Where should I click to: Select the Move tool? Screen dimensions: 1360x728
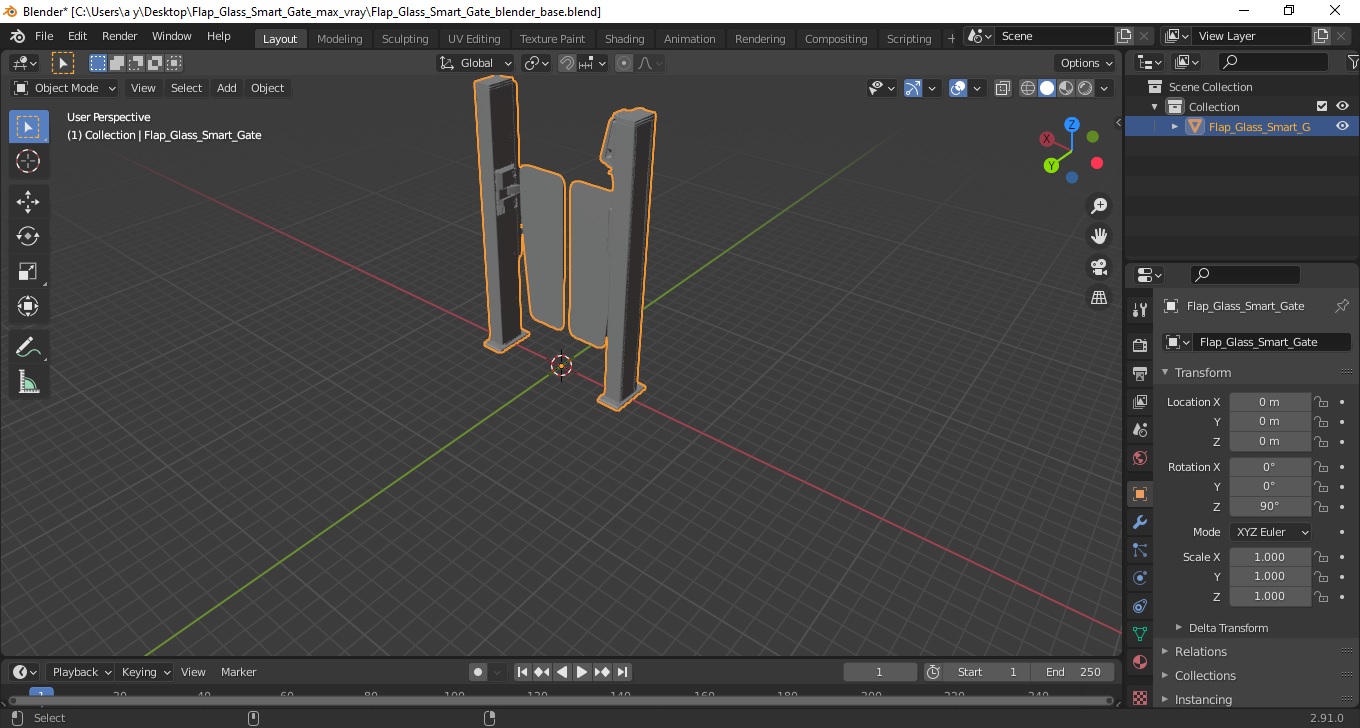tap(28, 202)
